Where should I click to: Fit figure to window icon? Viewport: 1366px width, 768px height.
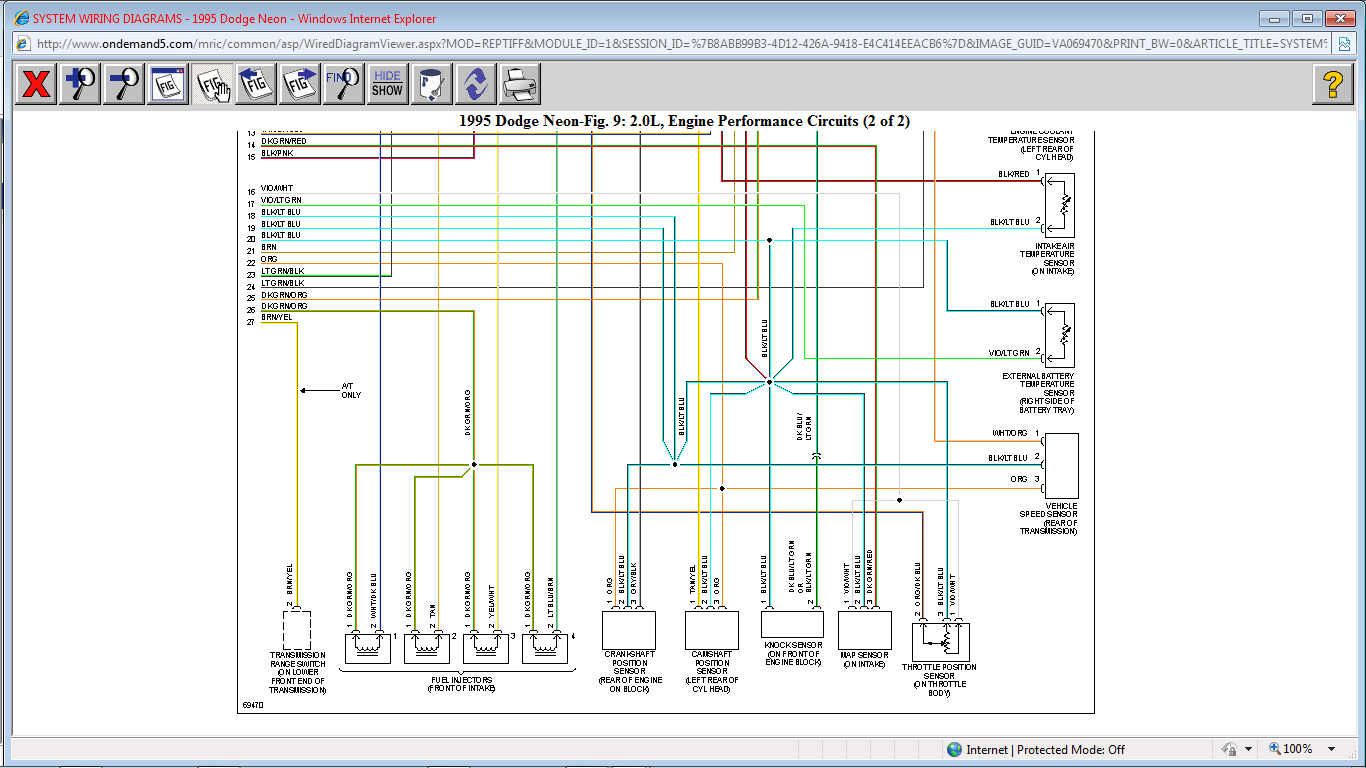pos(168,84)
